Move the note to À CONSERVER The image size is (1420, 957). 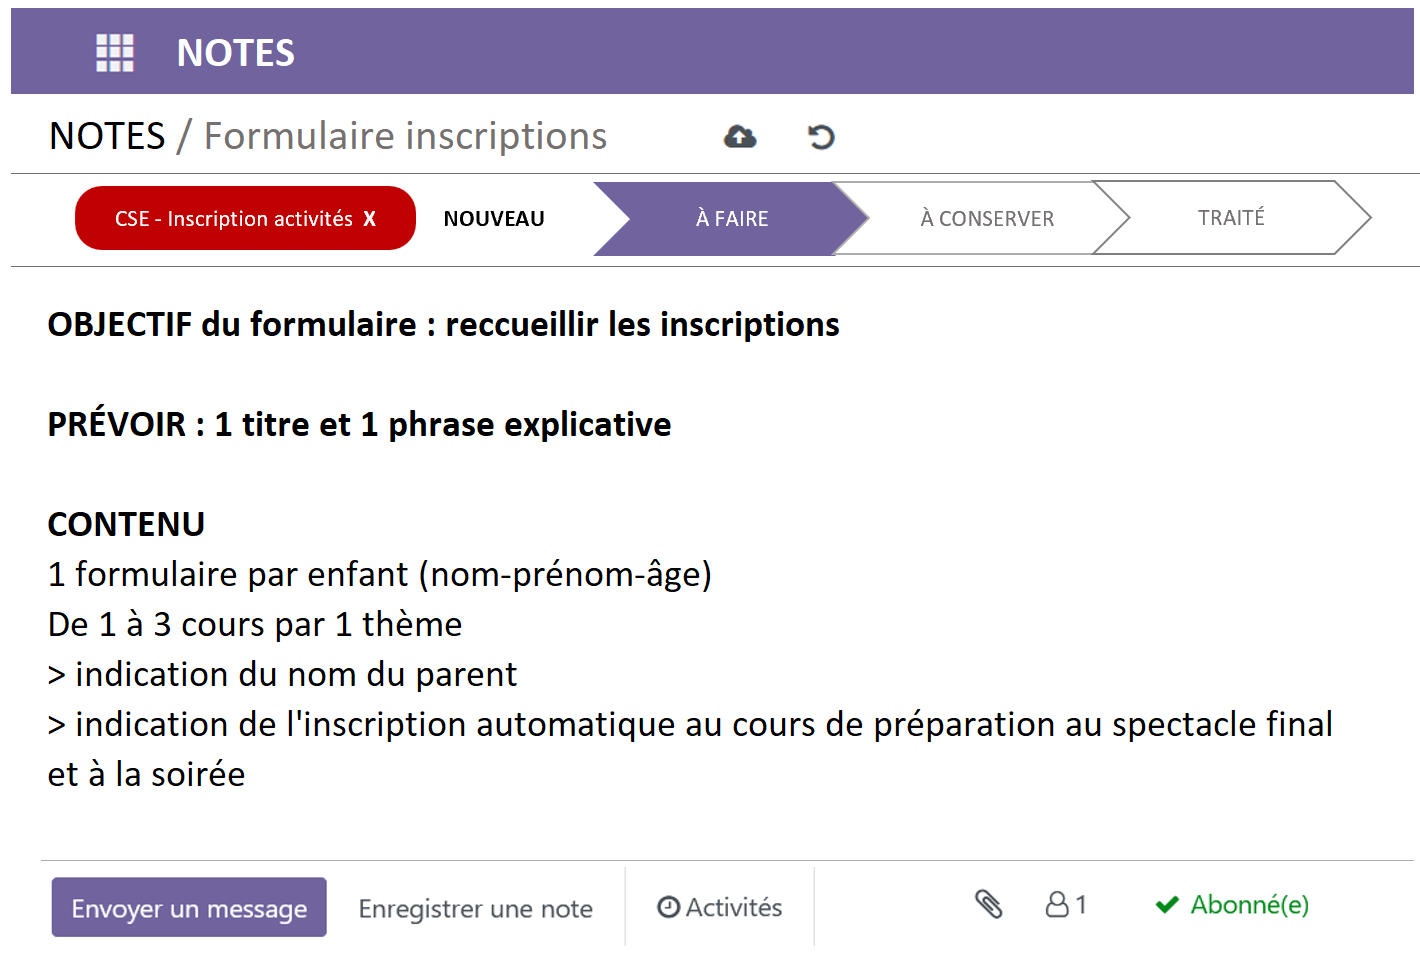pyautogui.click(x=987, y=219)
